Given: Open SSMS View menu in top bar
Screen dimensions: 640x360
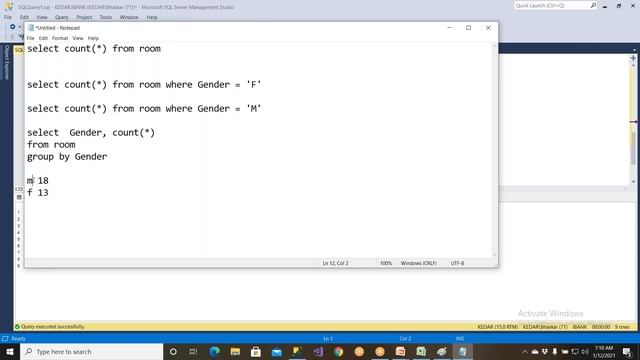Looking at the screenshot, I should click(x=42, y=17).
